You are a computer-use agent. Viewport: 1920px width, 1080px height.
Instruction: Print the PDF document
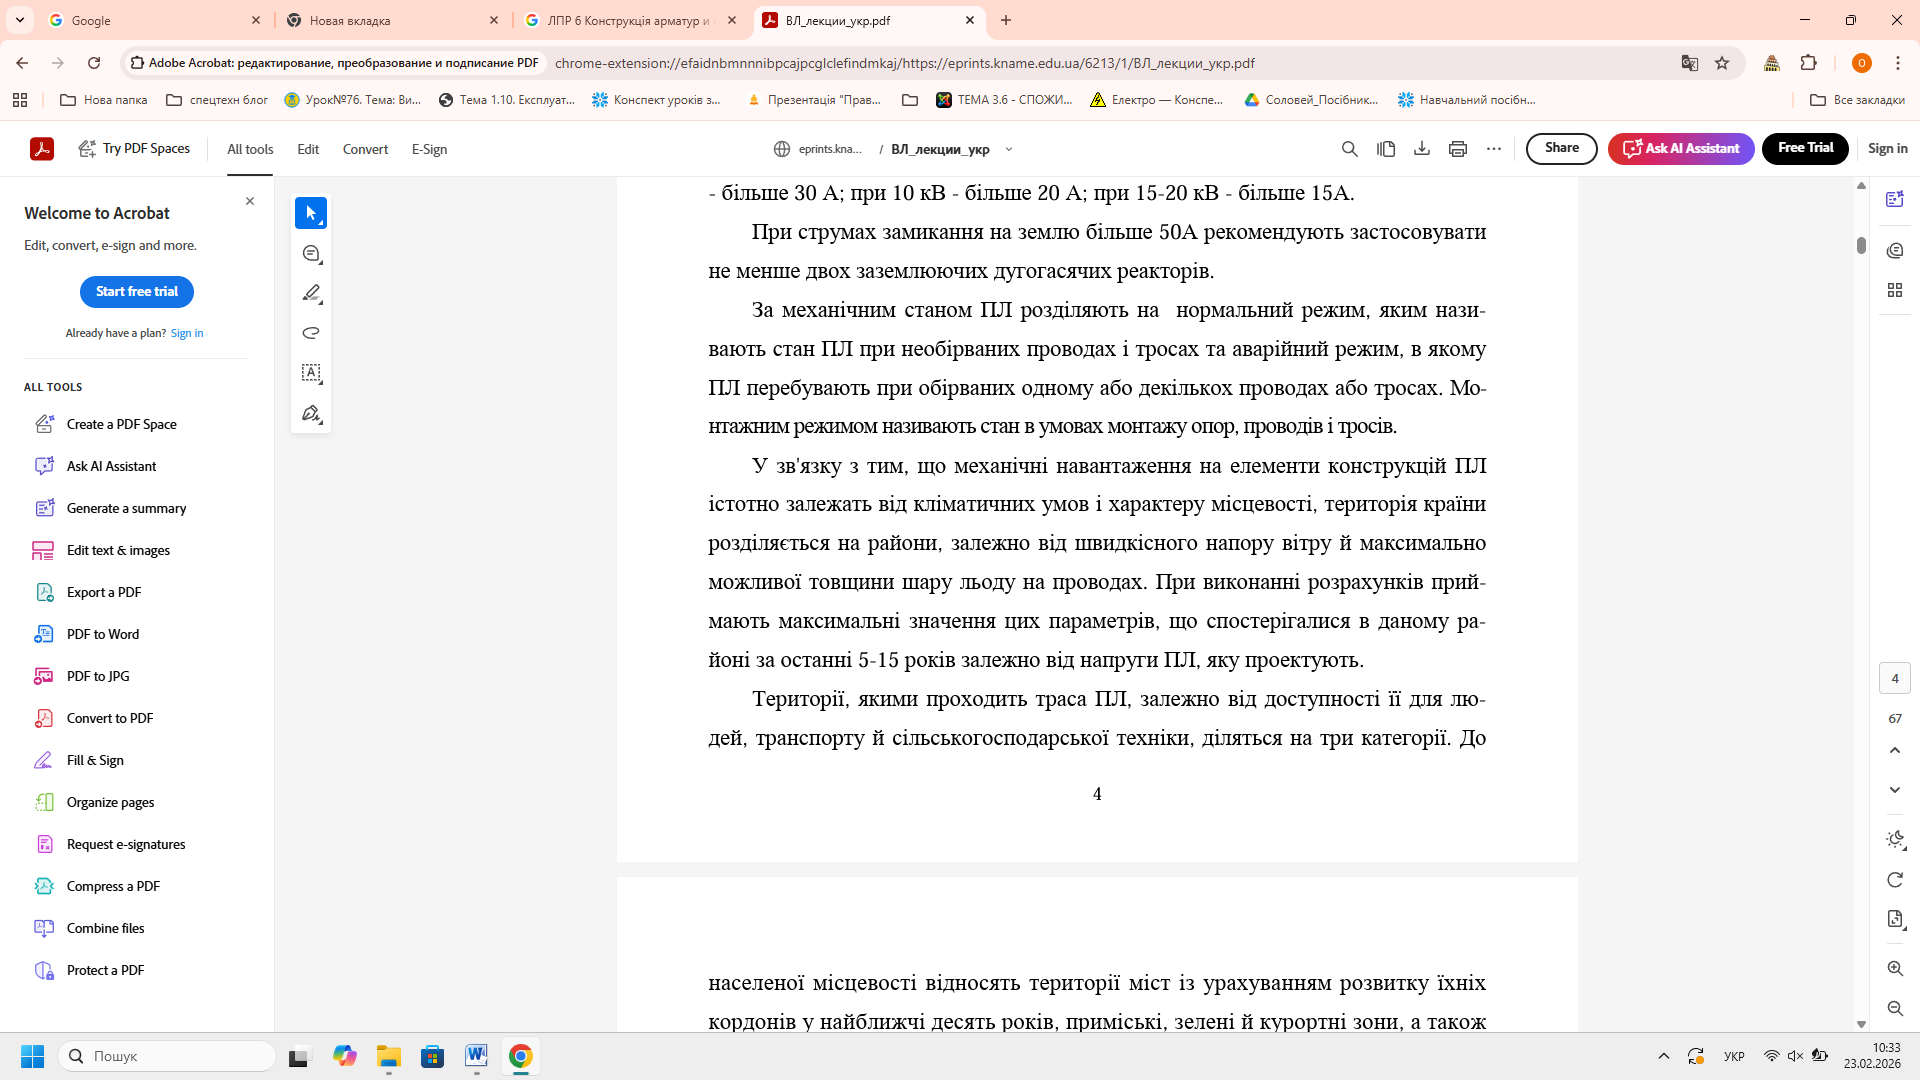[1458, 149]
